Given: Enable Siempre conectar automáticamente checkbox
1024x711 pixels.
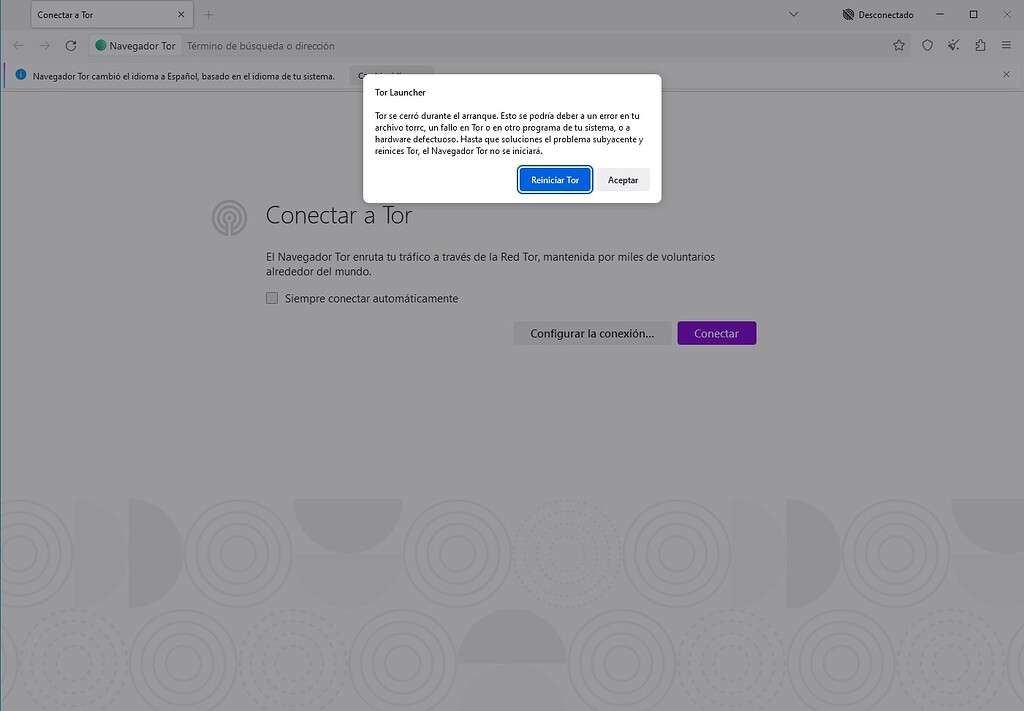Looking at the screenshot, I should click(272, 298).
